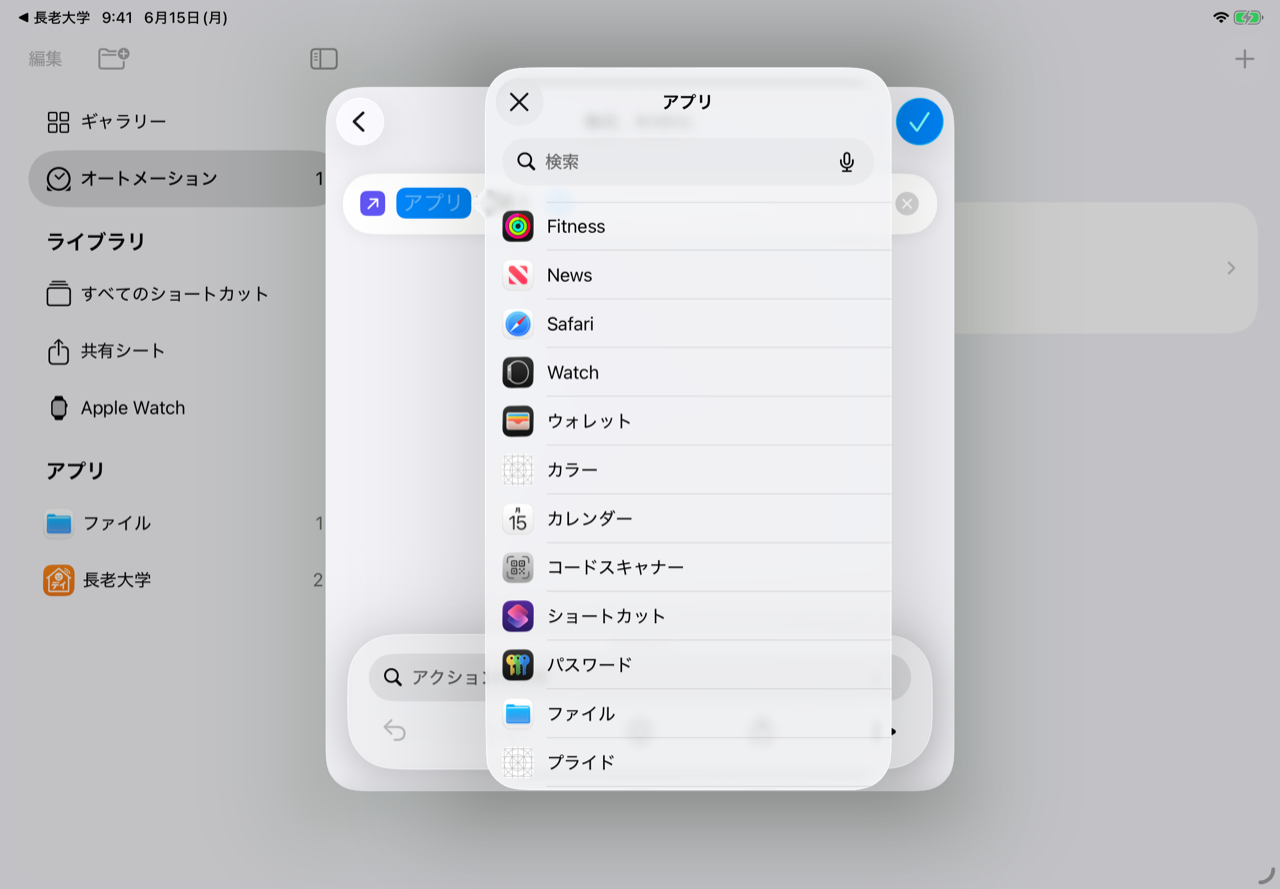The height and width of the screenshot is (889, 1280).
Task: Choose the ウォレット wallet icon
Action: point(518,421)
